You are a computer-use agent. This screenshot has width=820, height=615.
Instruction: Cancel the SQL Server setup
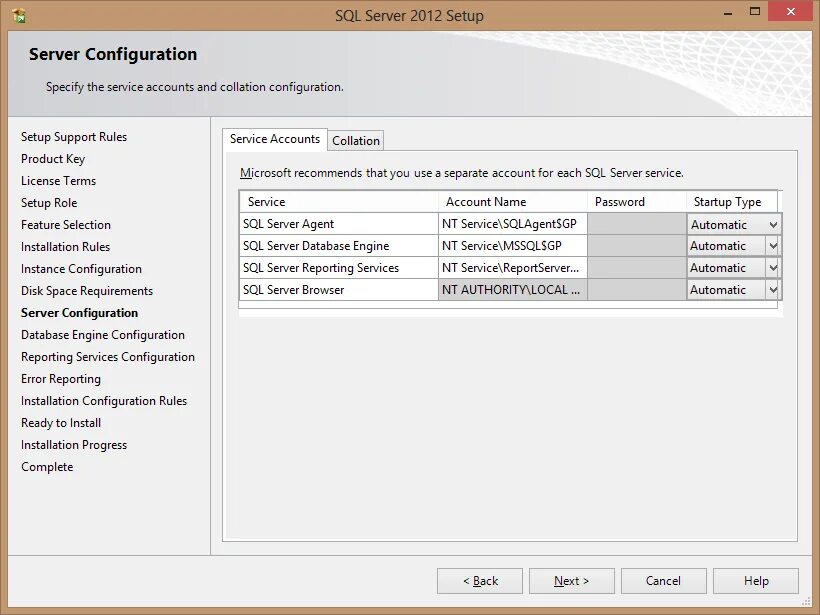point(664,580)
